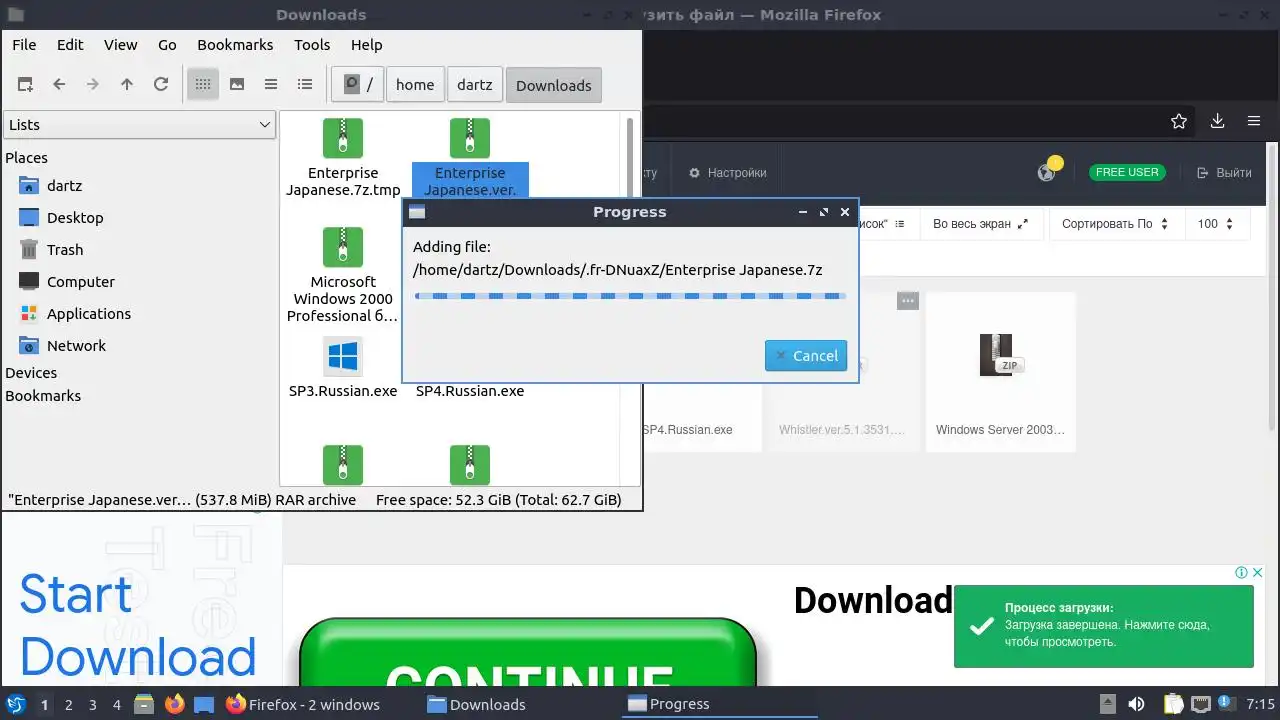Click 'SP4.Russian.exe' label in file manager
Screen dimensions: 1280x720
click(x=470, y=391)
